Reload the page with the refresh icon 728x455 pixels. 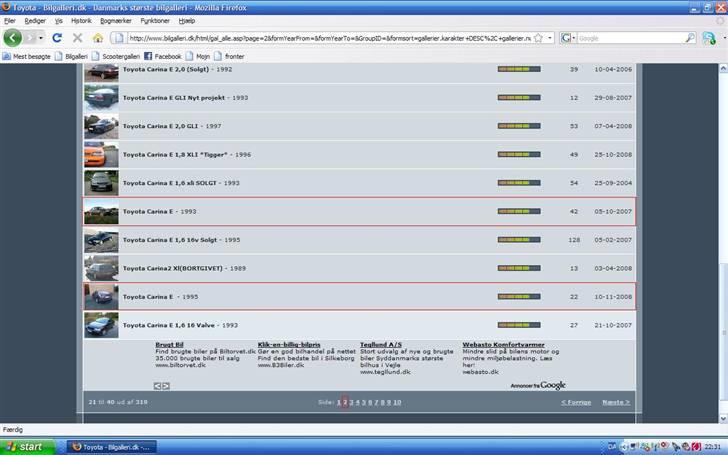click(x=57, y=38)
